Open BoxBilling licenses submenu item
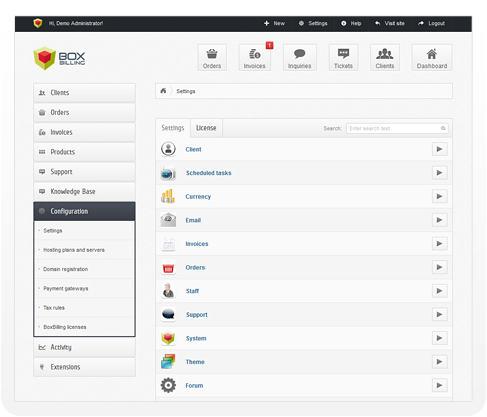487x417 pixels. [x=84, y=327]
